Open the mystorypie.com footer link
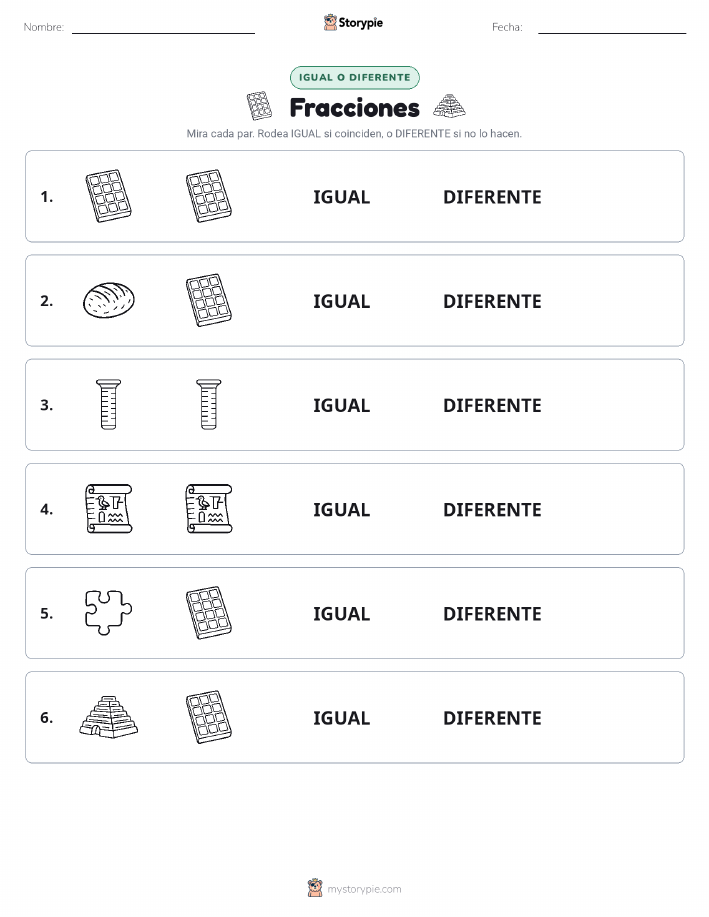709x917 pixels. (x=364, y=889)
